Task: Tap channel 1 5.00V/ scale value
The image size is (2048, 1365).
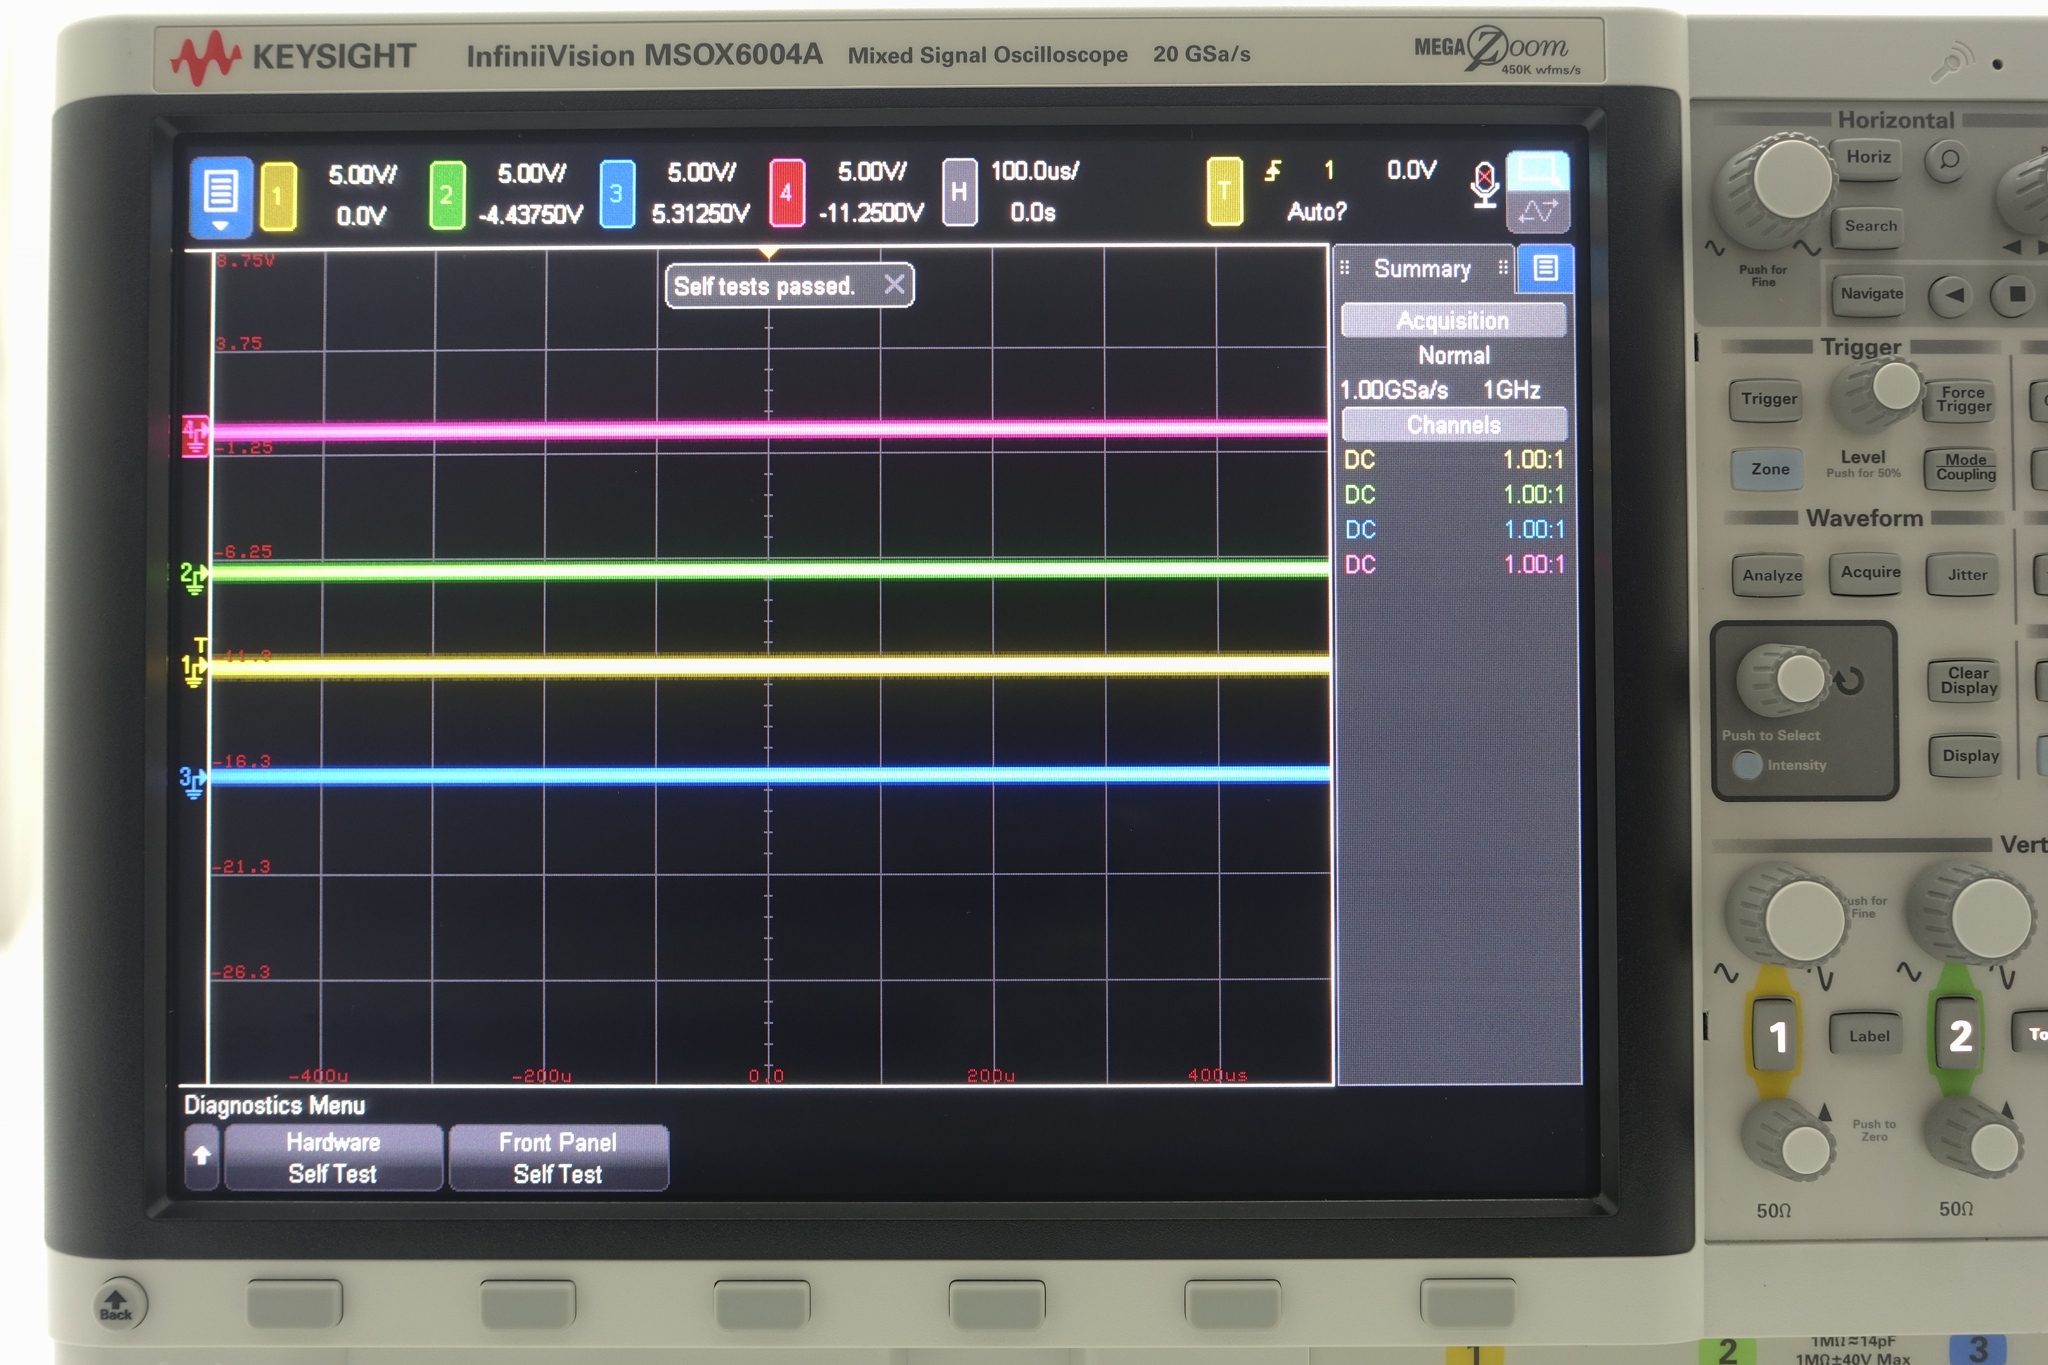Action: click(362, 175)
